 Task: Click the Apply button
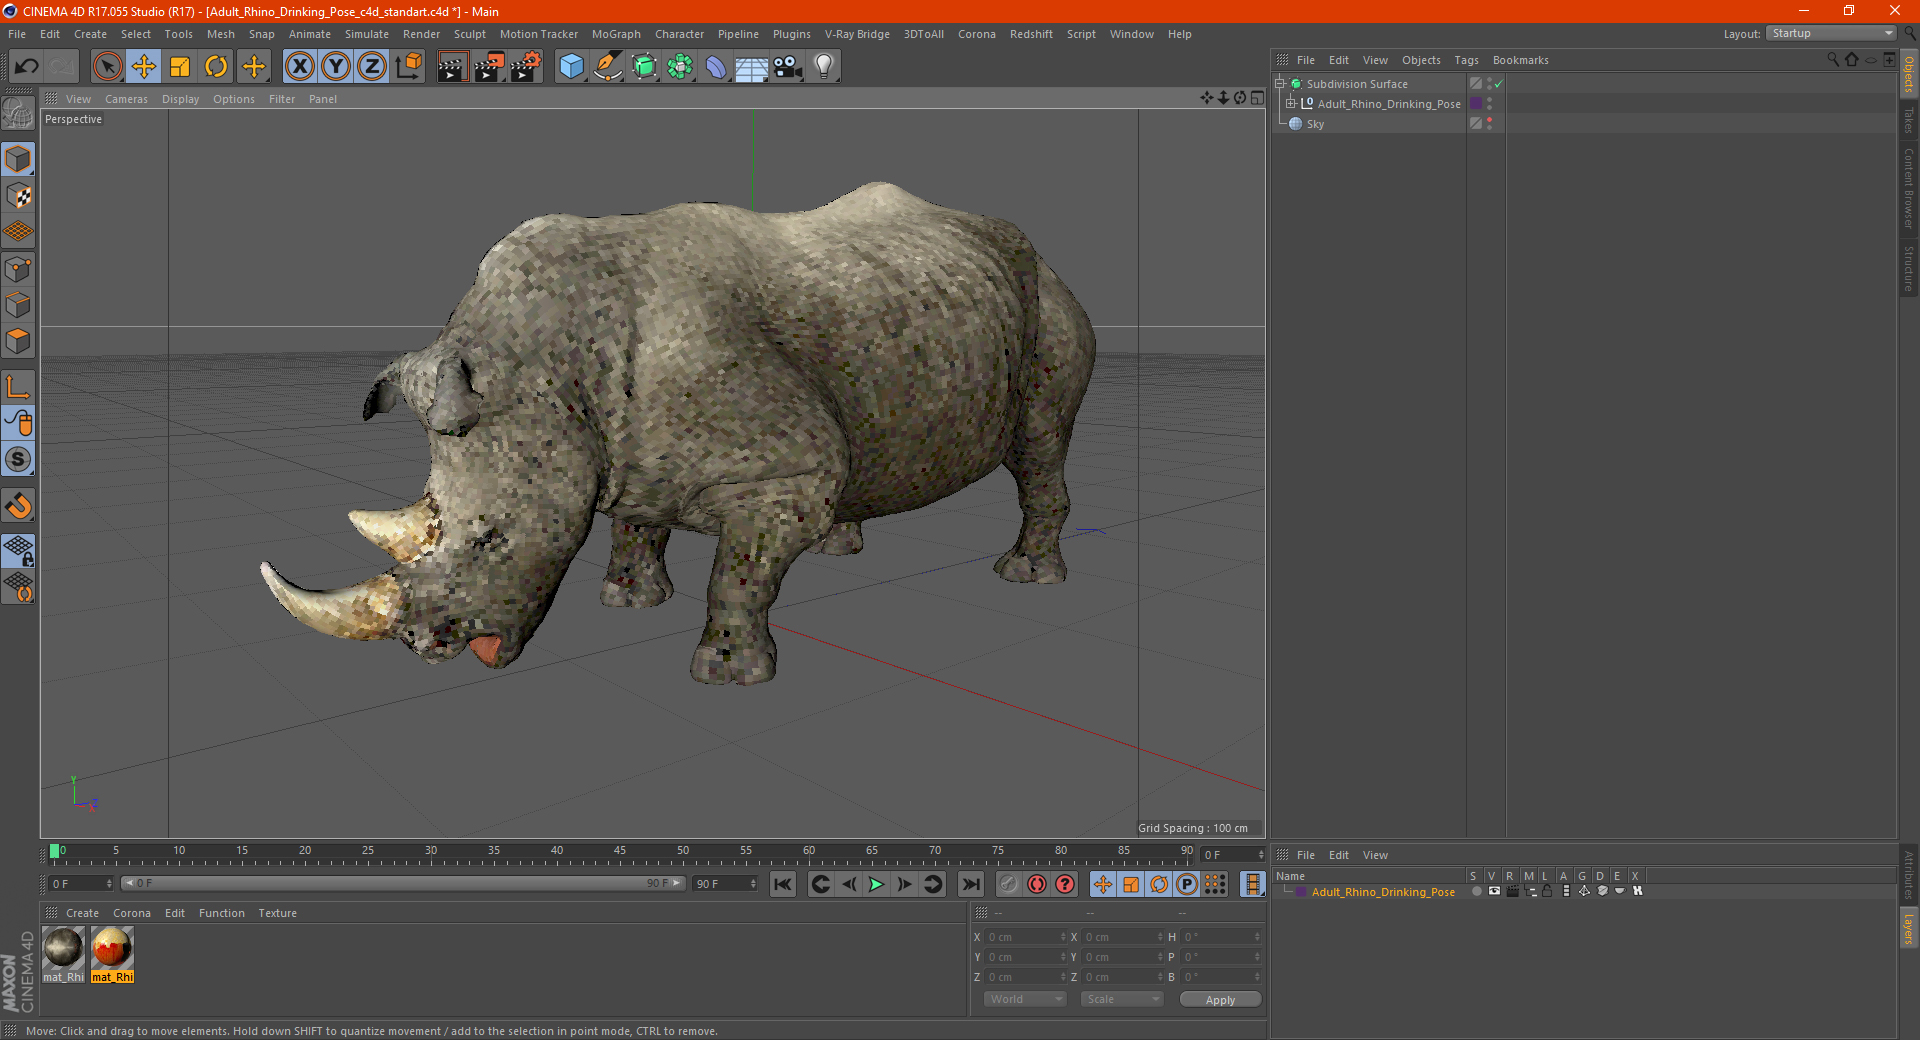pos(1220,1000)
